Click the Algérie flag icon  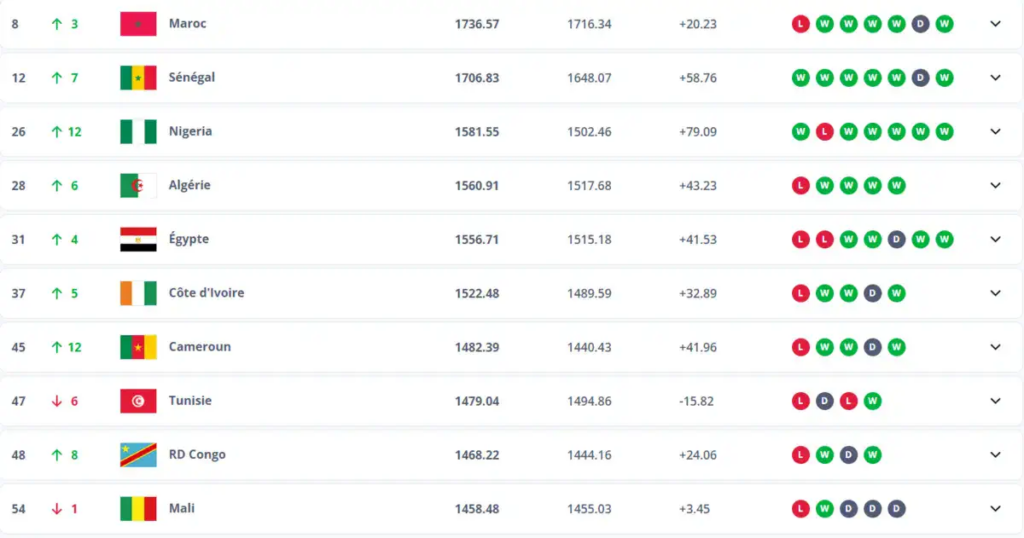coord(138,185)
